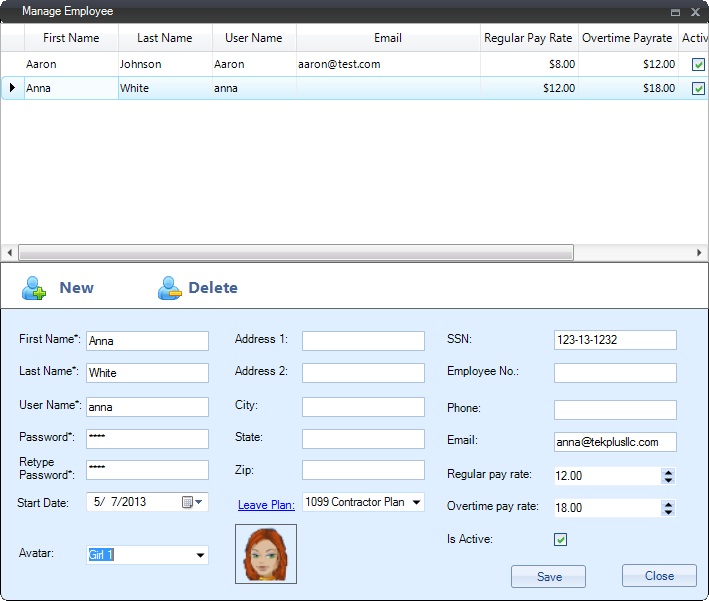This screenshot has height=601, width=709.
Task: Toggle Active checkbox for Anna's row
Action: (698, 88)
